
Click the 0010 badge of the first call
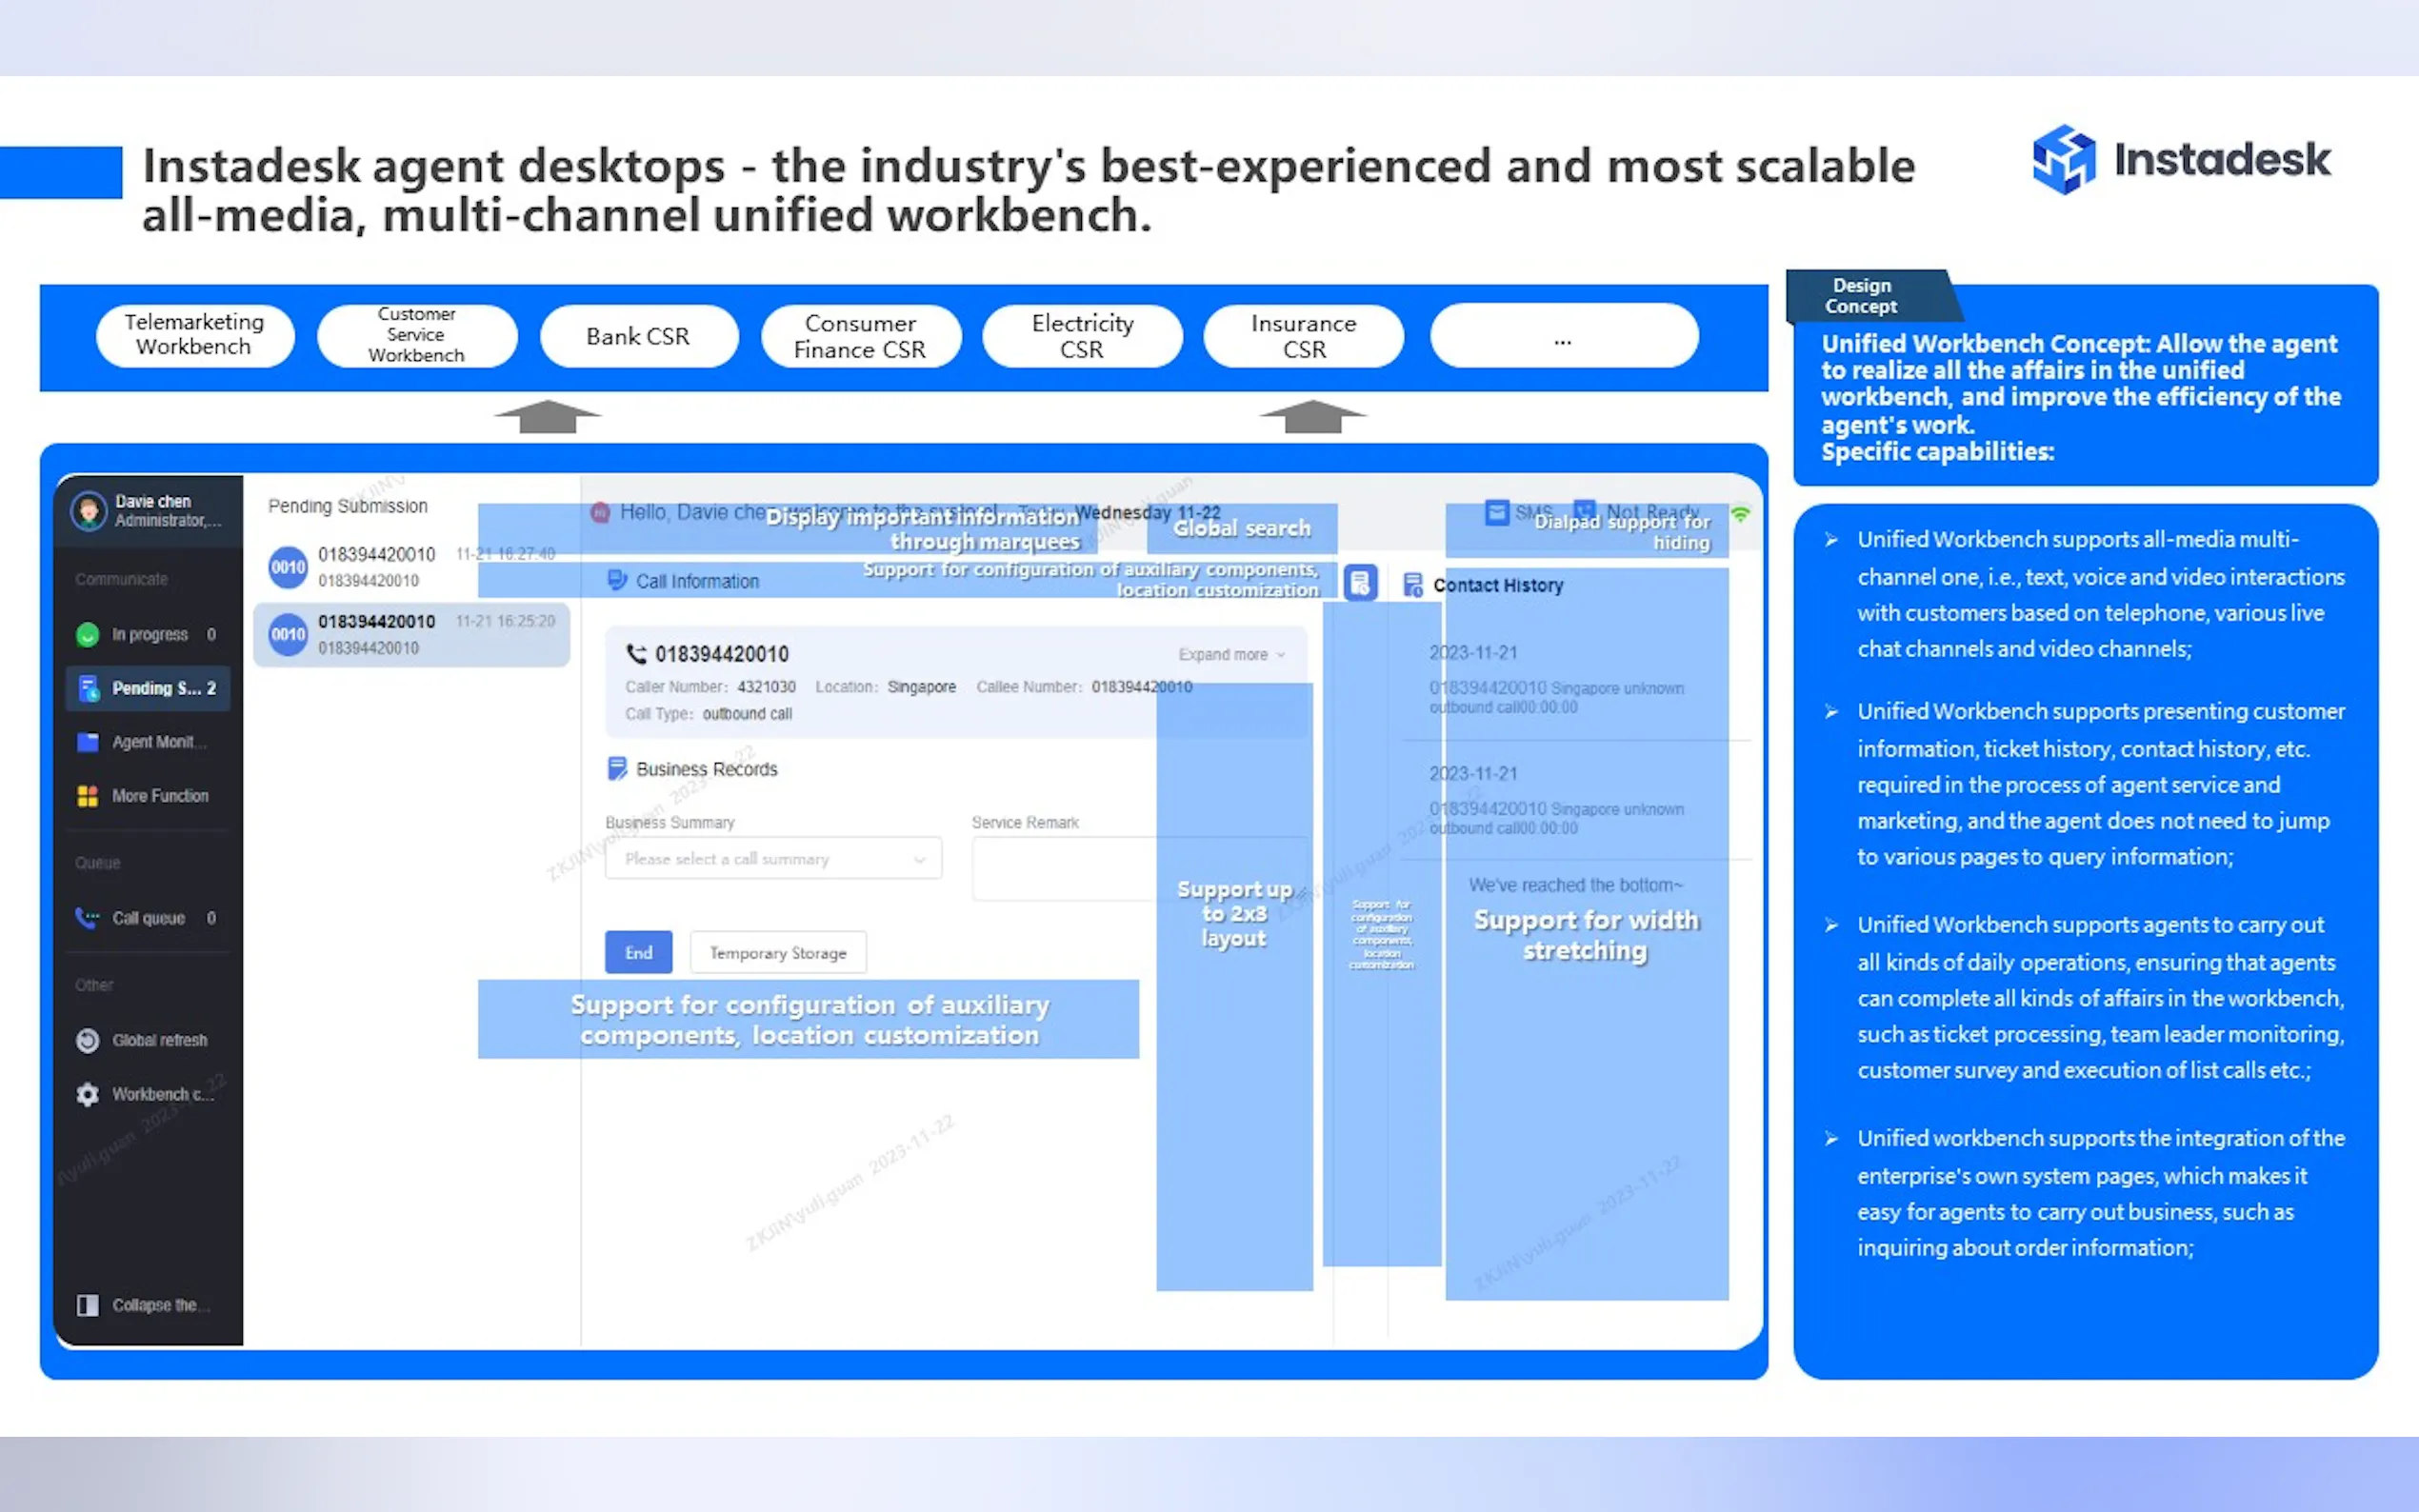click(x=288, y=567)
